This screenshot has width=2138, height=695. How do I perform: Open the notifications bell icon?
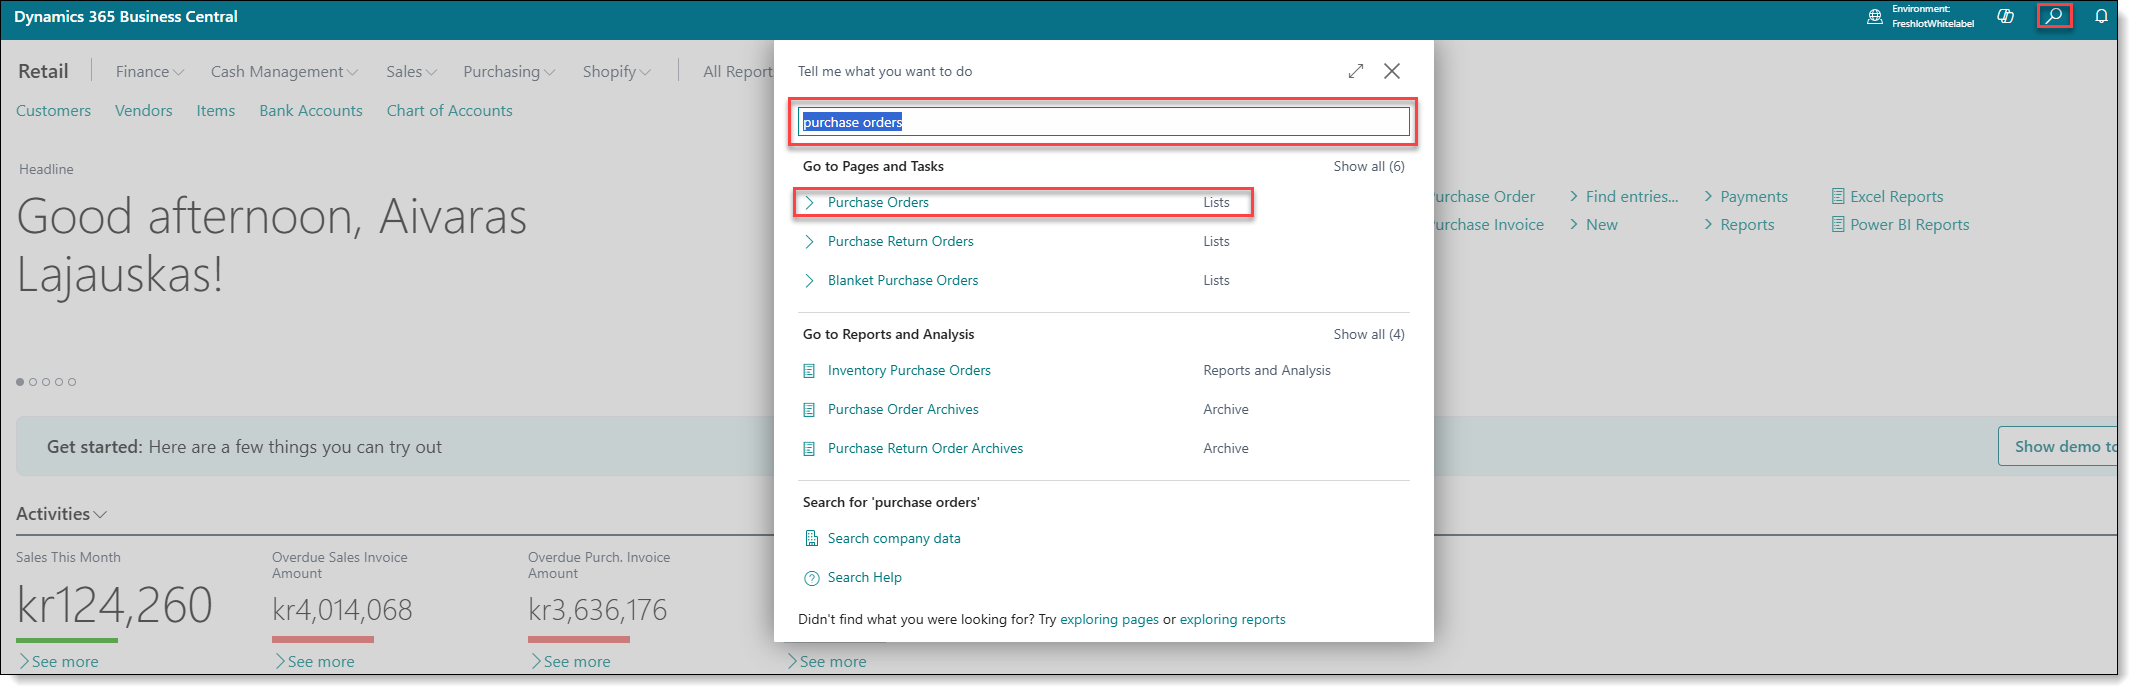pos(2101,16)
